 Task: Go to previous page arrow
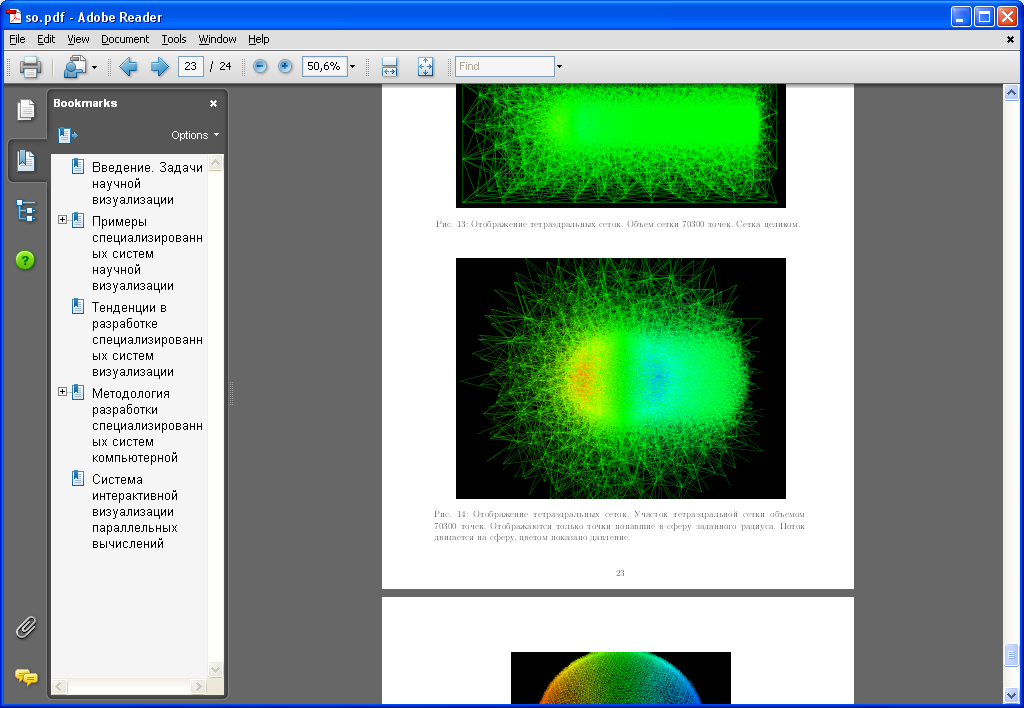click(x=129, y=67)
